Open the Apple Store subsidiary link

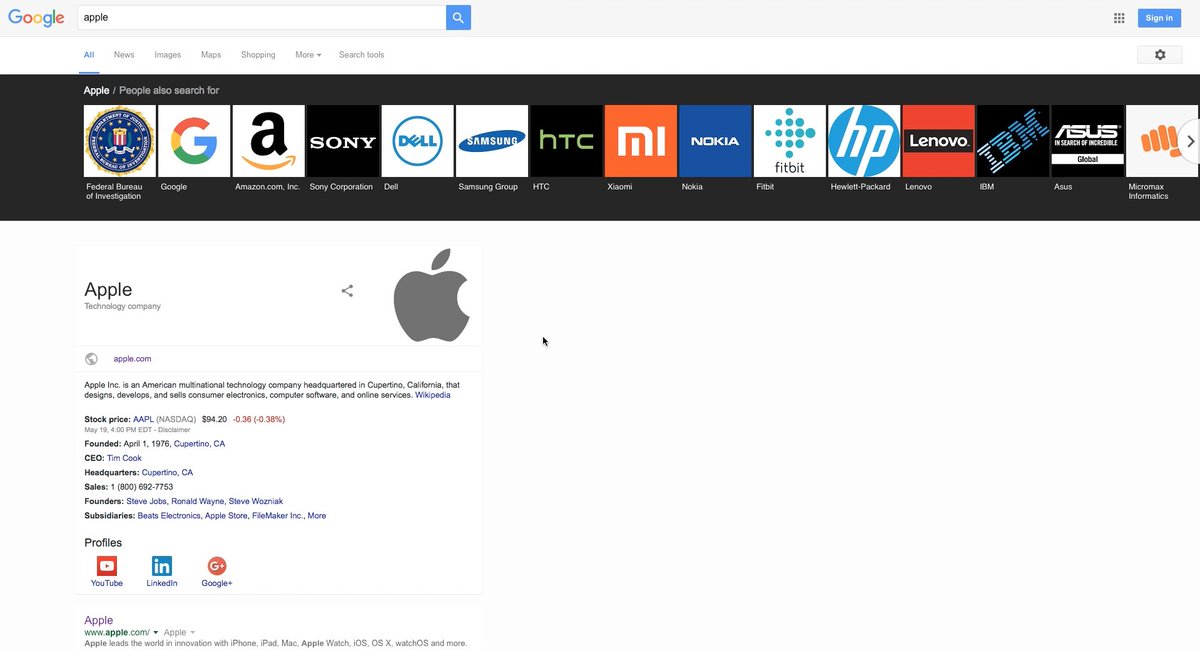226,516
